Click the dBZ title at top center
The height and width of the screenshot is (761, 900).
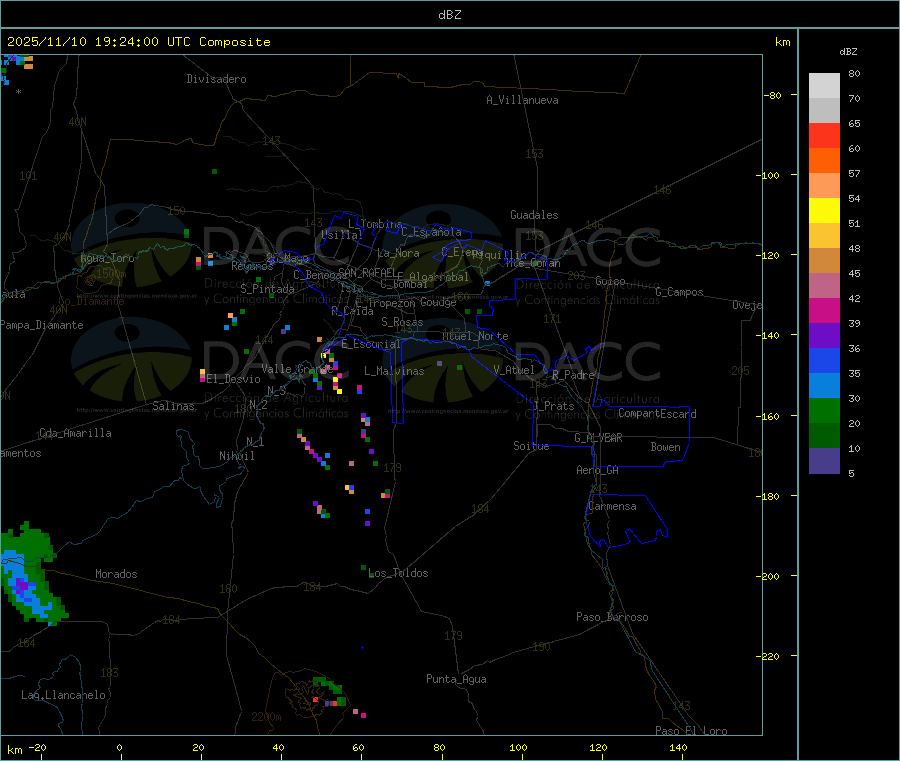click(449, 15)
